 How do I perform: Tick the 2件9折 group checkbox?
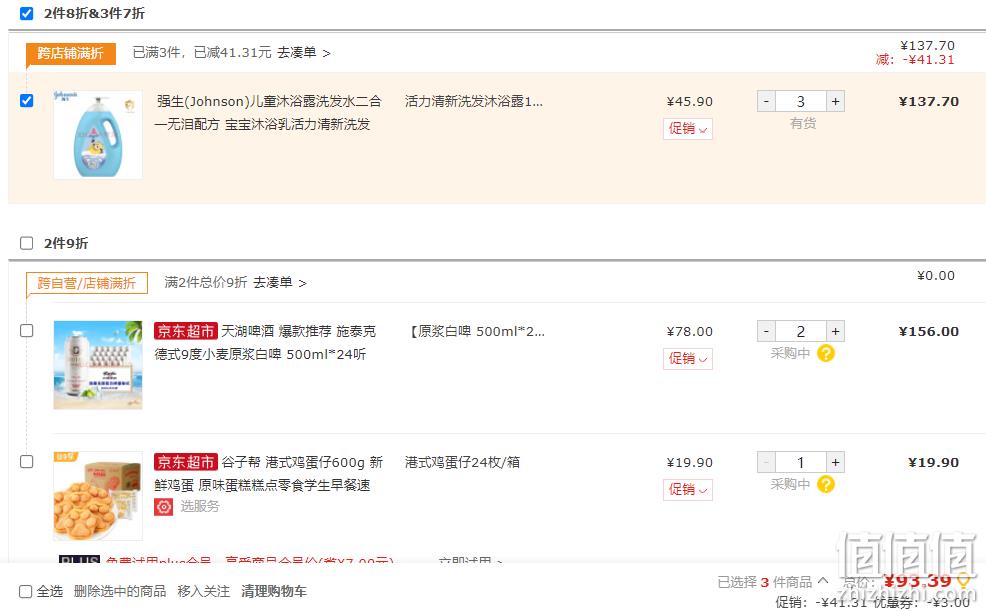pos(26,243)
